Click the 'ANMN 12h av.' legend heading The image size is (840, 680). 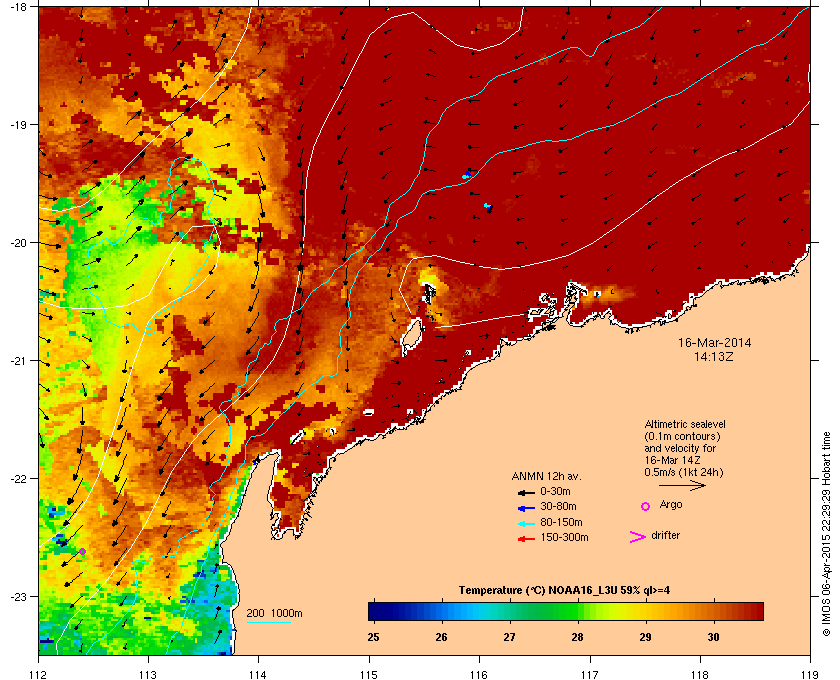(x=546, y=476)
